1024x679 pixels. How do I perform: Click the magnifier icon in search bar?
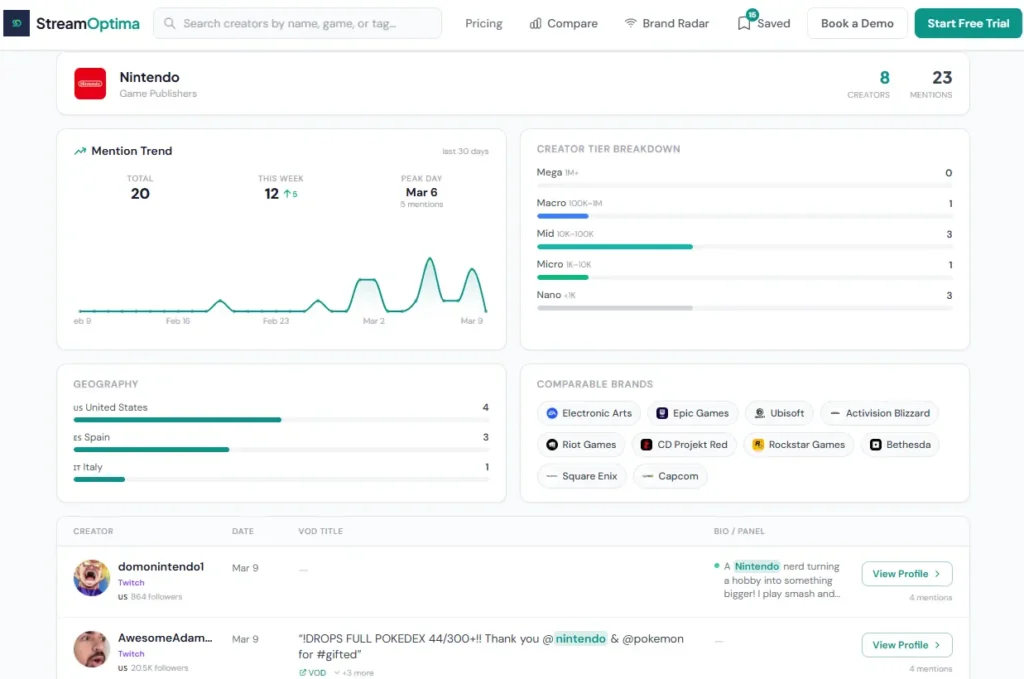(x=170, y=22)
